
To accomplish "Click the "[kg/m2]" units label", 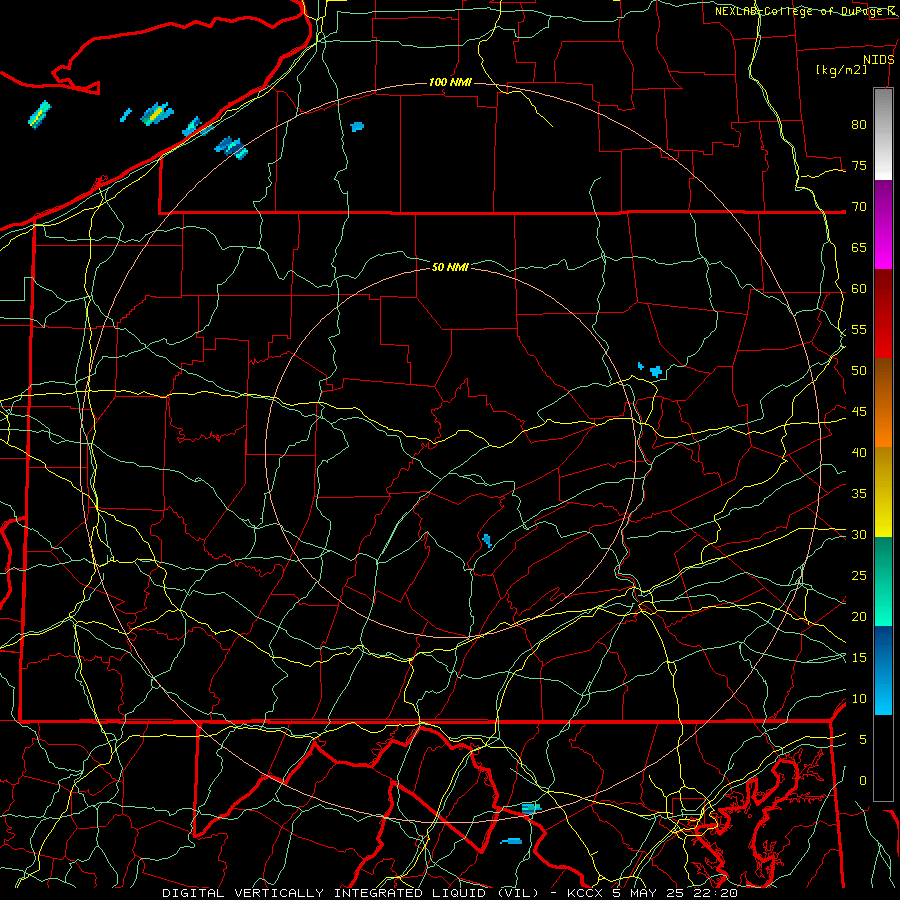I will (841, 70).
